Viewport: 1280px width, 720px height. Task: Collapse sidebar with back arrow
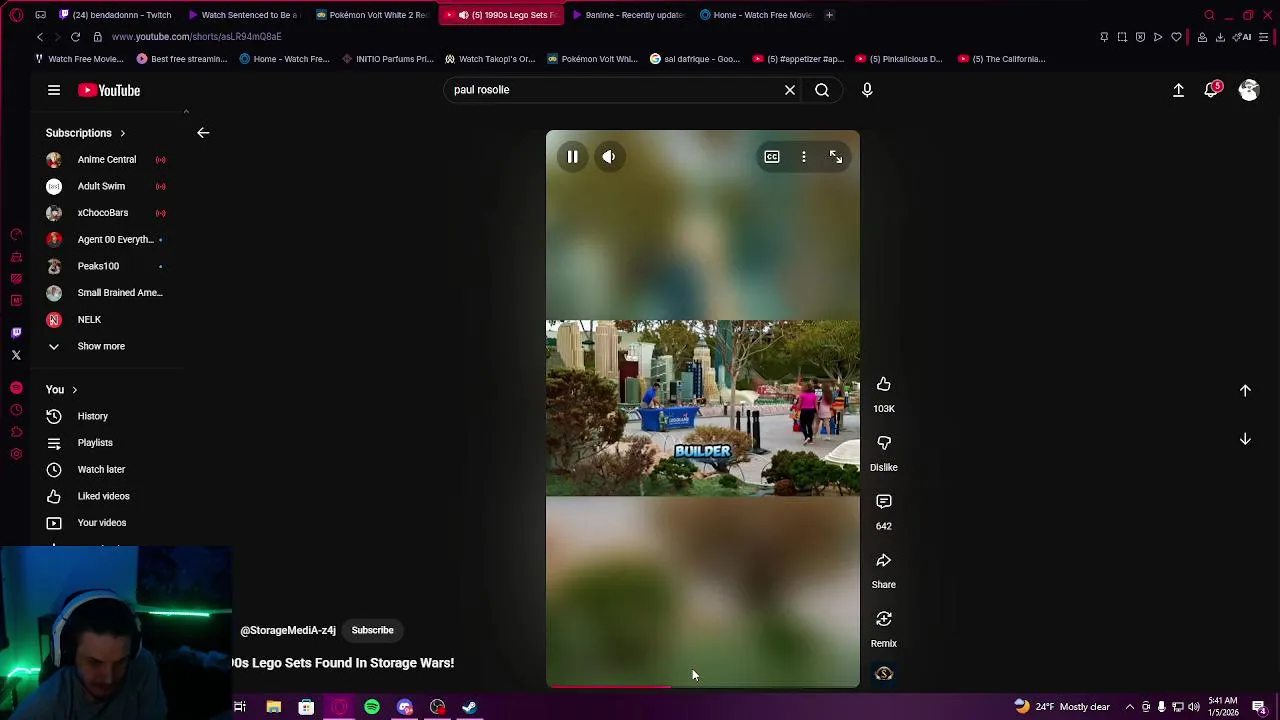[x=203, y=133]
